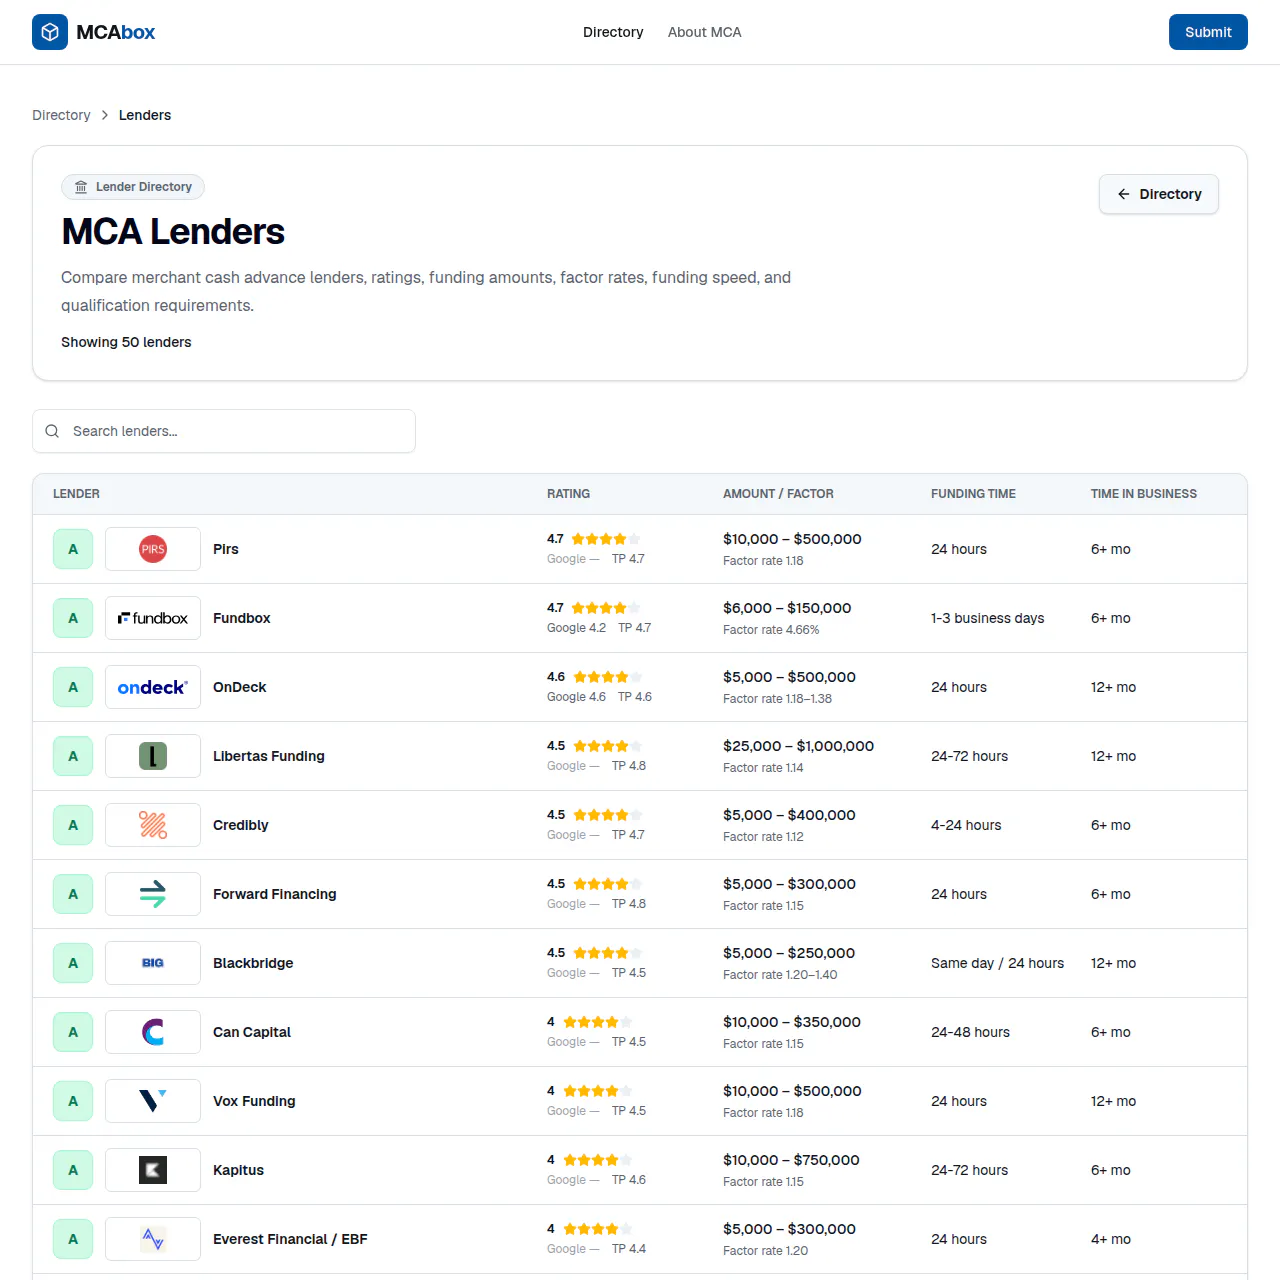This screenshot has height=1280, width=1280.
Task: Open the Pirs lender name
Action: pos(226,549)
